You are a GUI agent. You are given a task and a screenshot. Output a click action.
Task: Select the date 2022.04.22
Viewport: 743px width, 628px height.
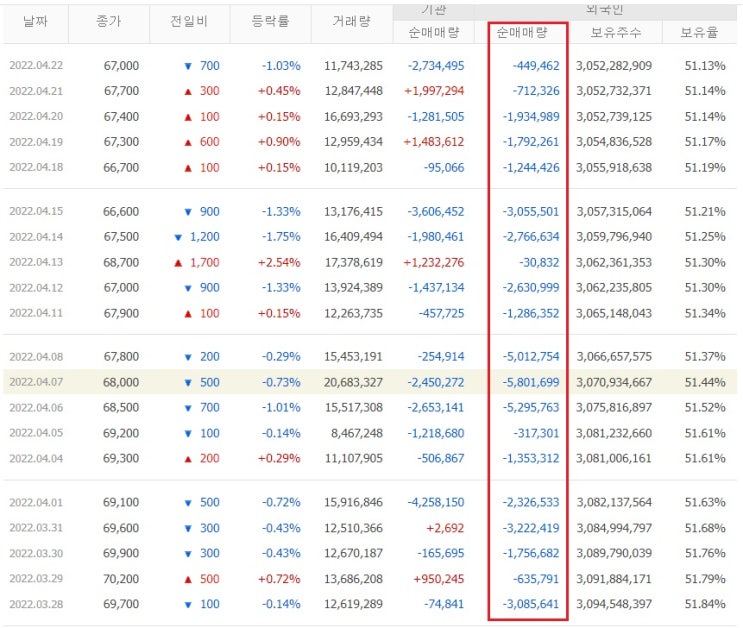click(x=36, y=65)
